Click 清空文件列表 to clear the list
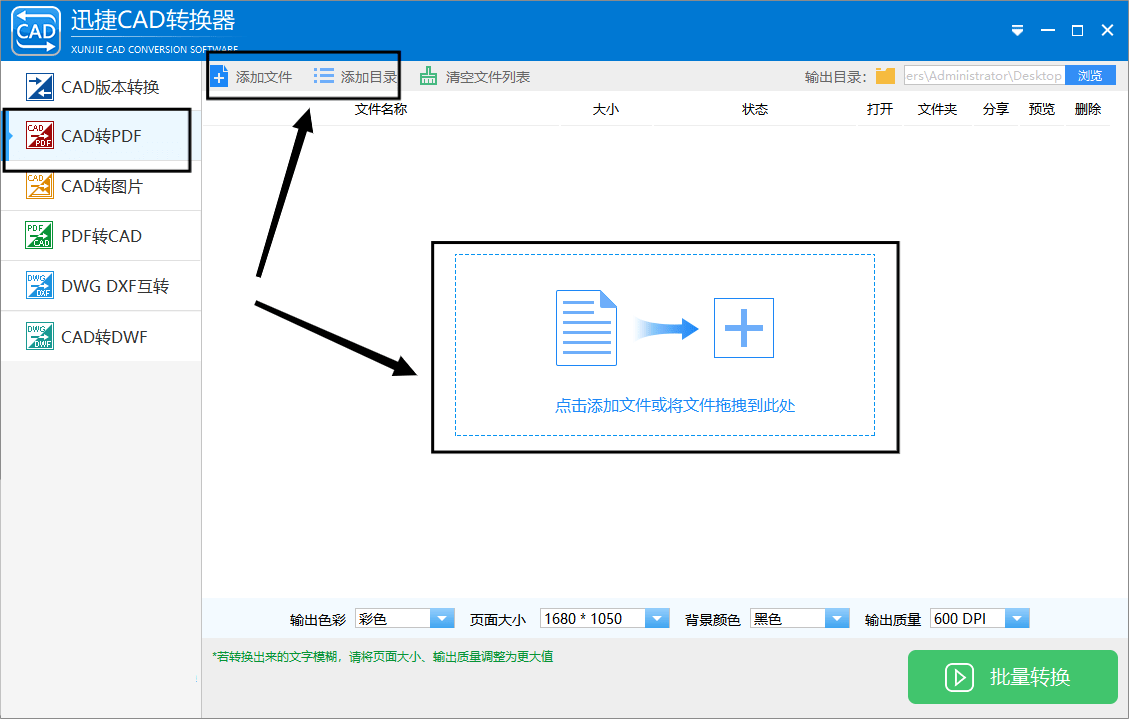 click(x=487, y=77)
